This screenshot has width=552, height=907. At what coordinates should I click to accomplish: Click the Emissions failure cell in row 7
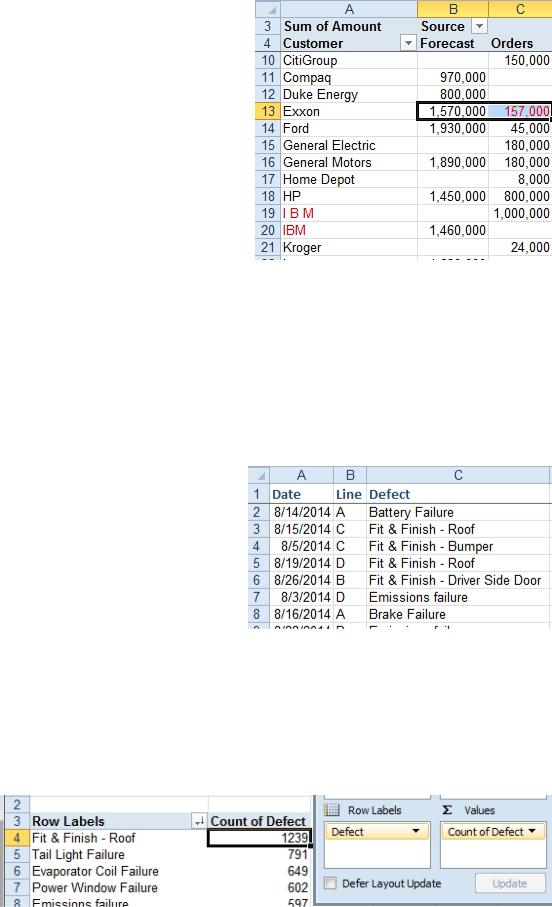click(458, 597)
